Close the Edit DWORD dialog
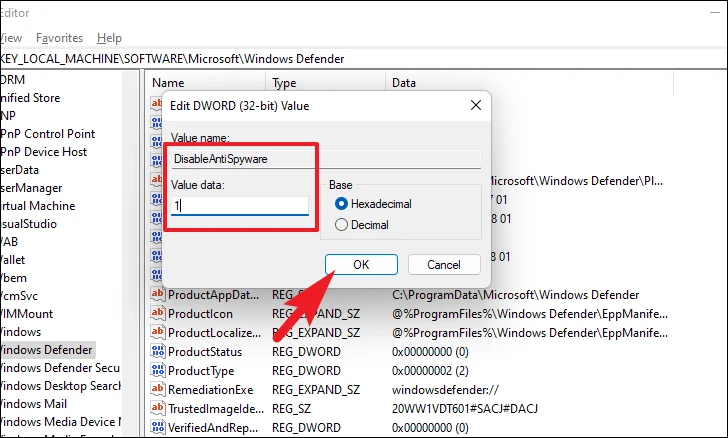Image resolution: width=728 pixels, height=438 pixels. pyautogui.click(x=476, y=105)
